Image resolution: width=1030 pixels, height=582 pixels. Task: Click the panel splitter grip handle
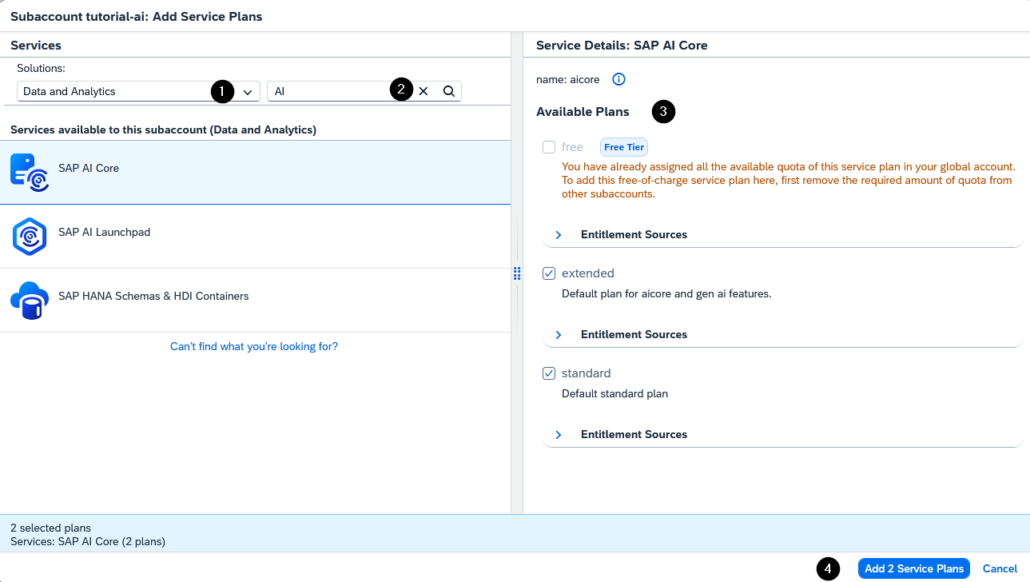517,273
